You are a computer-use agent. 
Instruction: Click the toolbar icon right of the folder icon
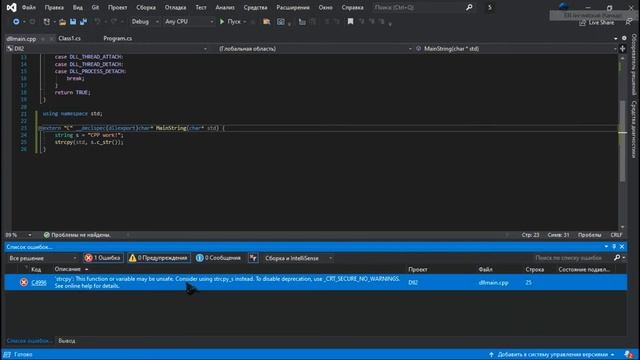point(281,22)
